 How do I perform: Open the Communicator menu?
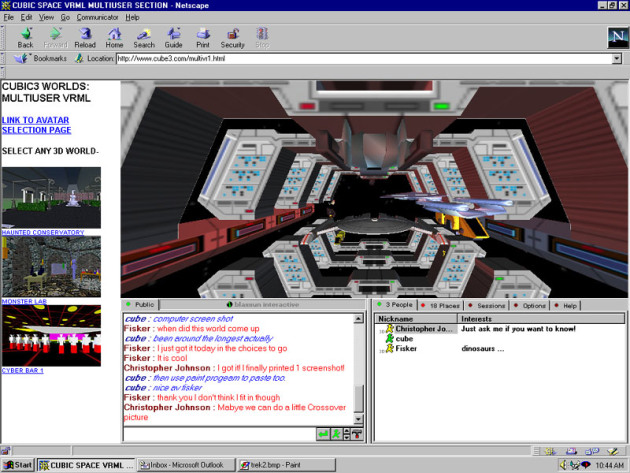(98, 17)
